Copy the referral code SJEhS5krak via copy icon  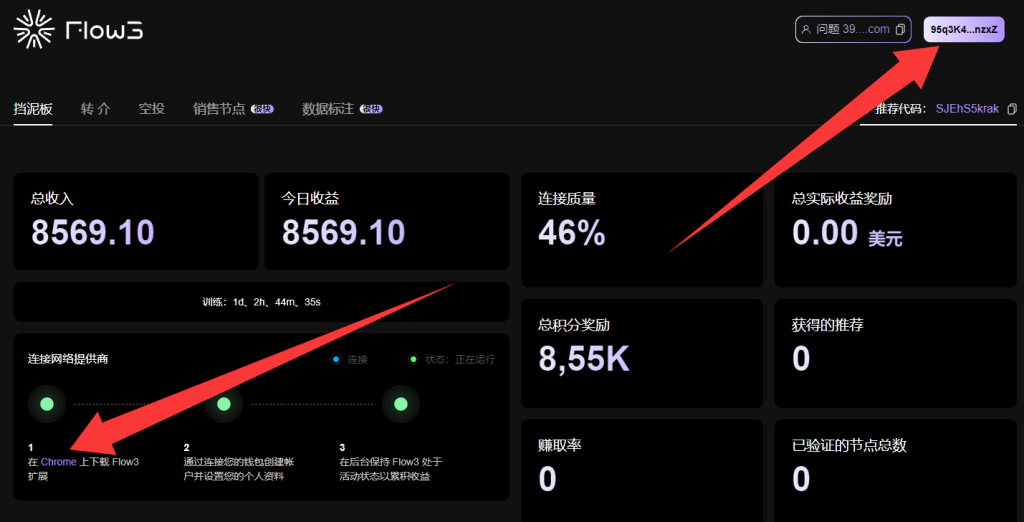pyautogui.click(x=1012, y=109)
